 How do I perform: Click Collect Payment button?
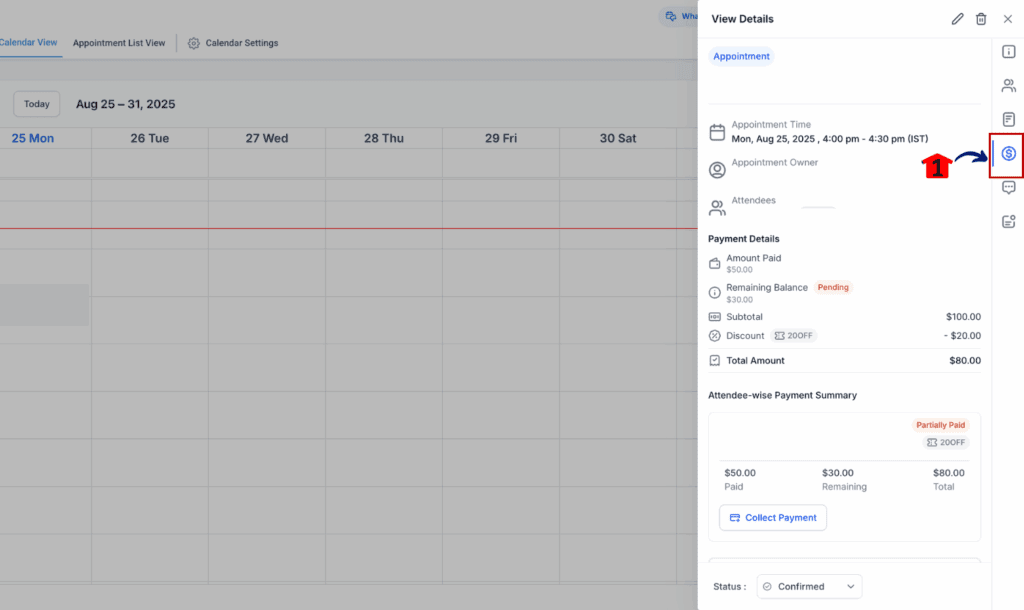coord(773,517)
